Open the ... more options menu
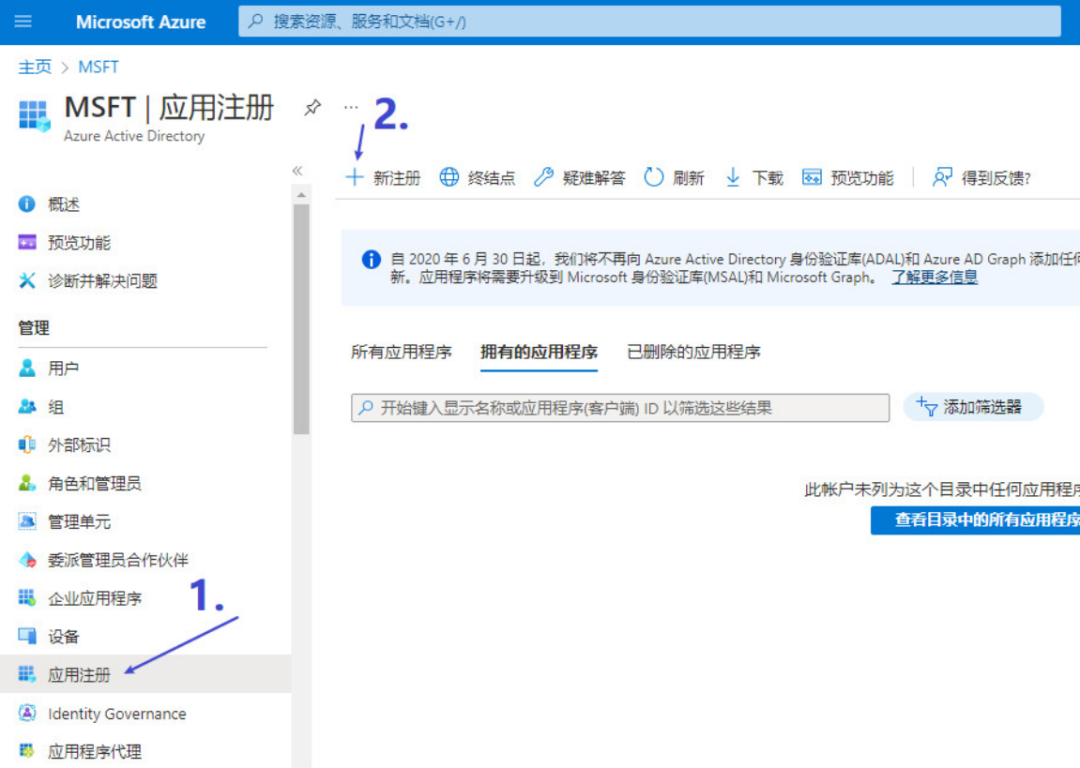Screen dimensions: 1080x768 [350, 107]
